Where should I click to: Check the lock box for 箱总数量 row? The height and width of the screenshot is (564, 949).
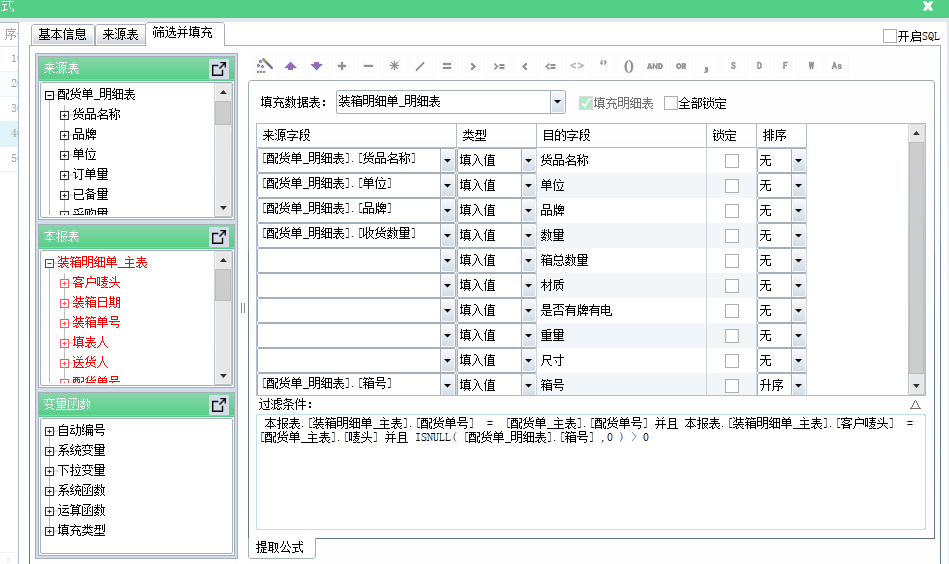pyautogui.click(x=732, y=260)
